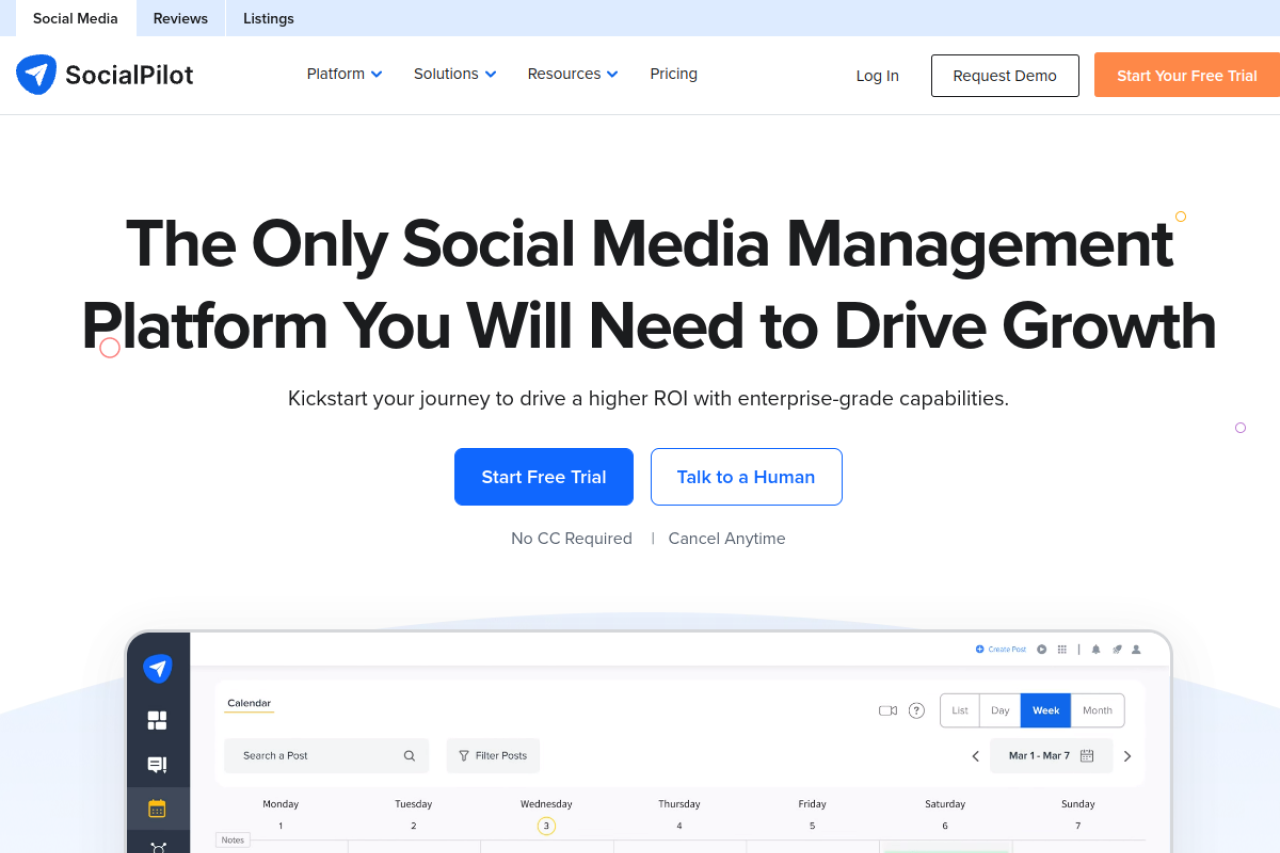Viewport: 1280px width, 853px height.
Task: Click the Request Demo button
Action: point(1005,76)
